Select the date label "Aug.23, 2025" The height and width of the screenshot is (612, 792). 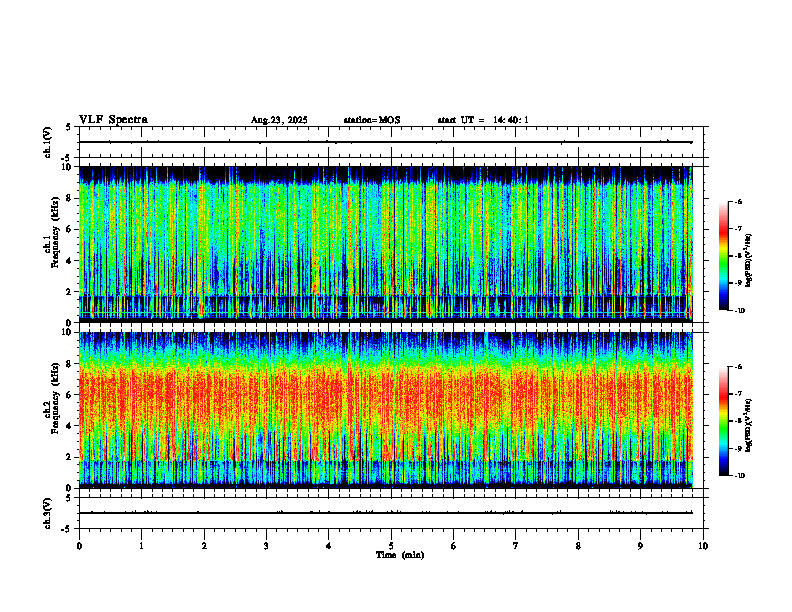pos(279,120)
